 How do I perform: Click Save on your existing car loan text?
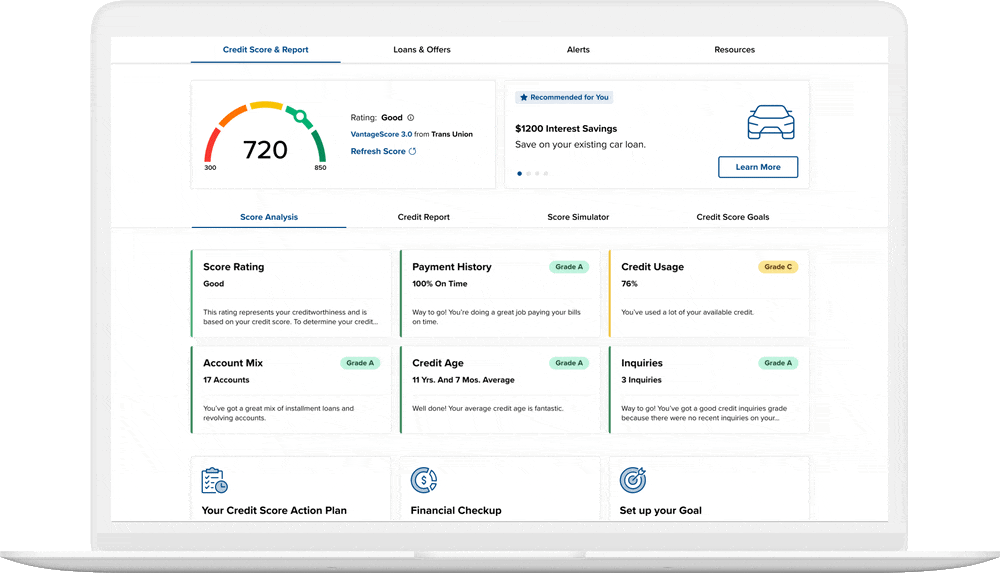pos(580,145)
